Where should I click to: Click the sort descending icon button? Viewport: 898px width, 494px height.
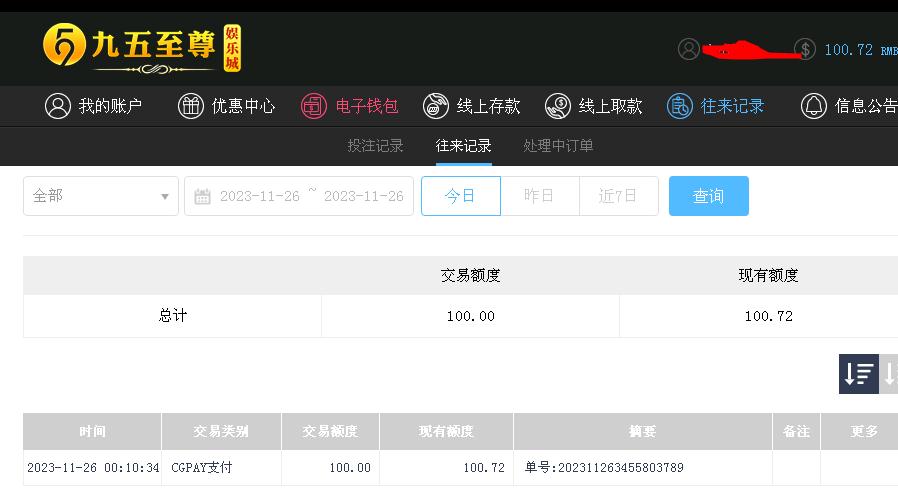[859, 374]
